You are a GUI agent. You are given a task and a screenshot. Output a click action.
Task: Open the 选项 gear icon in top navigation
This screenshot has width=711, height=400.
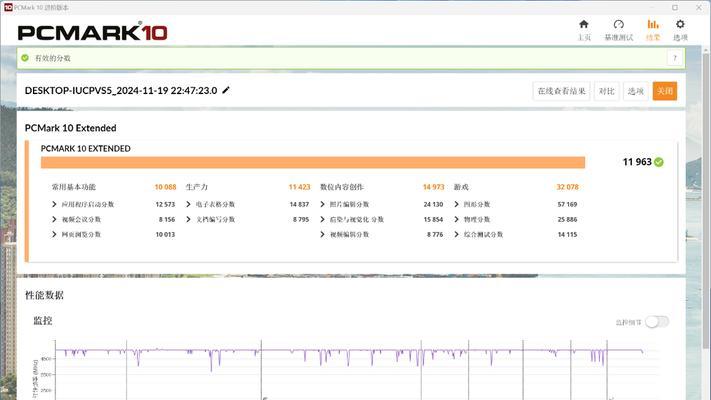680,24
